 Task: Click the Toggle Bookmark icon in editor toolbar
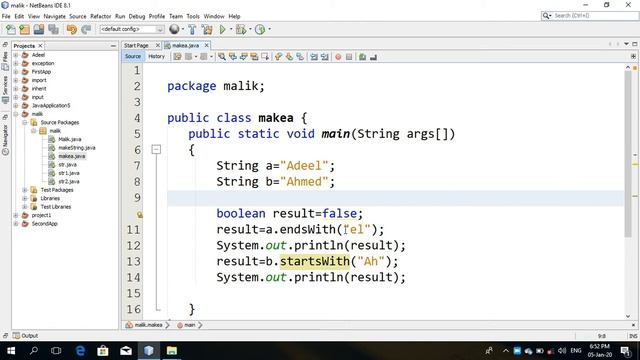click(x=300, y=57)
